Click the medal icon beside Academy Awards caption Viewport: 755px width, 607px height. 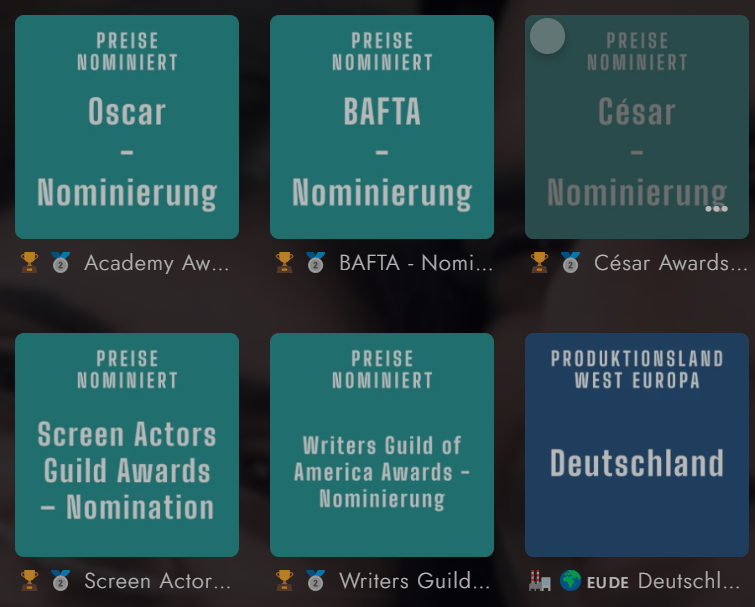[60, 263]
